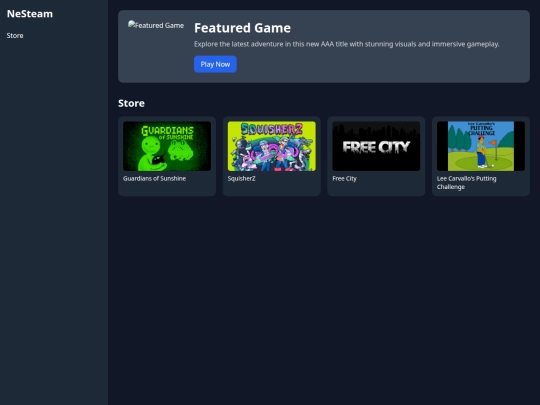Open the Store link in sidebar
Image resolution: width=540 pixels, height=405 pixels.
pyautogui.click(x=15, y=35)
